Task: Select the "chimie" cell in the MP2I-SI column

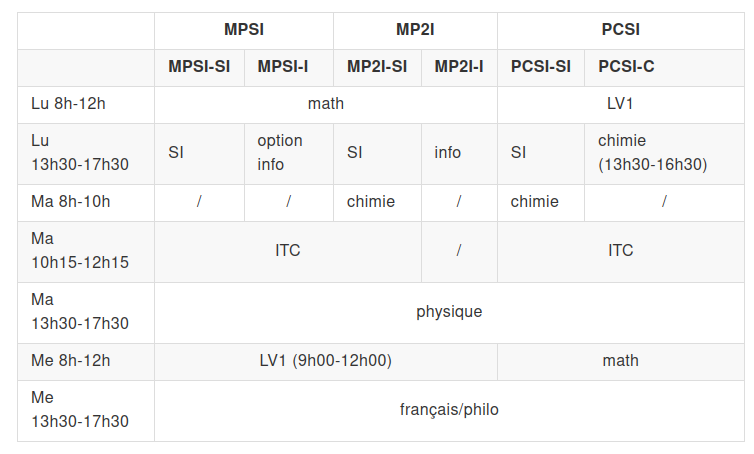Action: (371, 202)
